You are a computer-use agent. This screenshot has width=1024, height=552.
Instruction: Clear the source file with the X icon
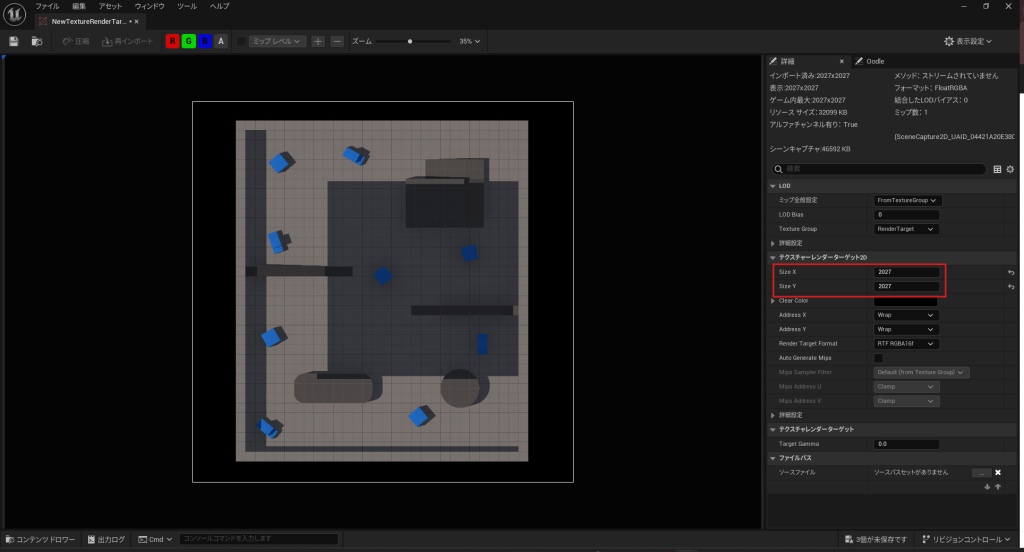[997, 472]
